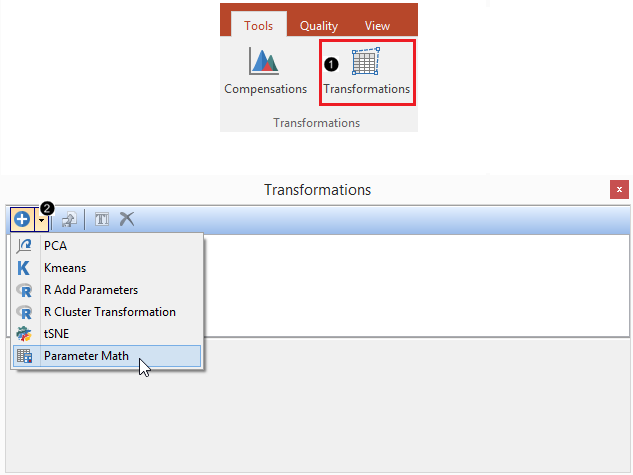
Task: Choose Kmeans from the transformation list
Action: coord(67,268)
